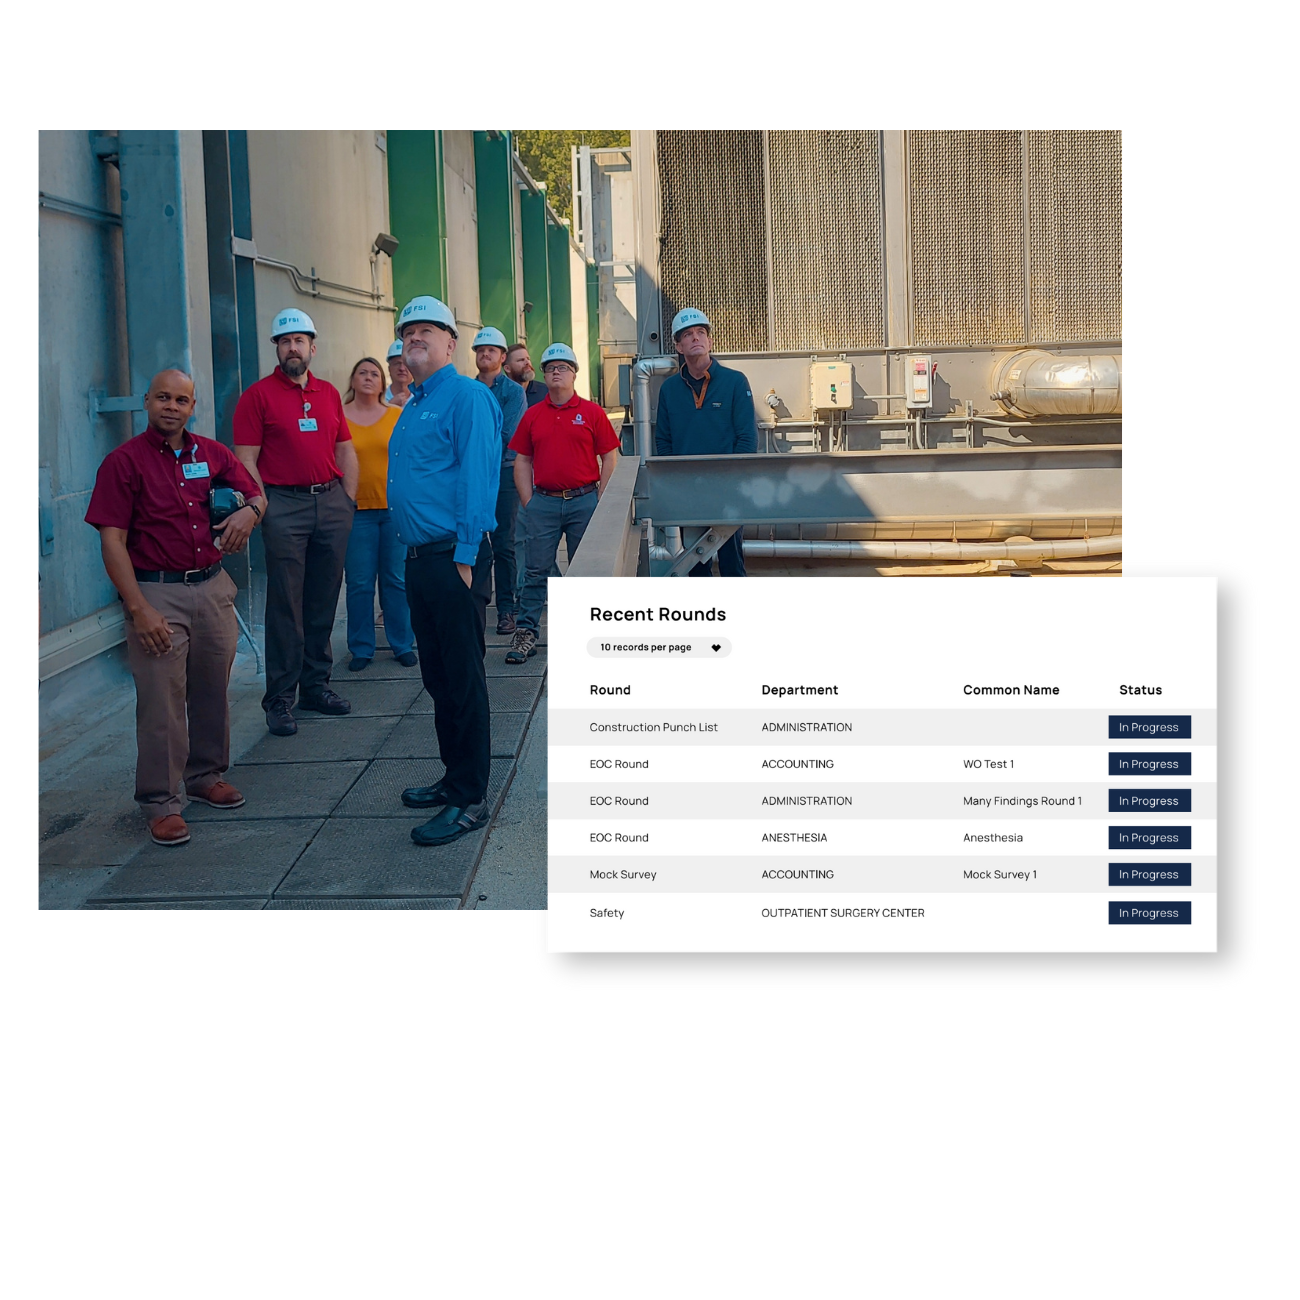Open the EOC Round for ACCOUNTING
This screenshot has height=1300, width=1300.
pos(619,764)
